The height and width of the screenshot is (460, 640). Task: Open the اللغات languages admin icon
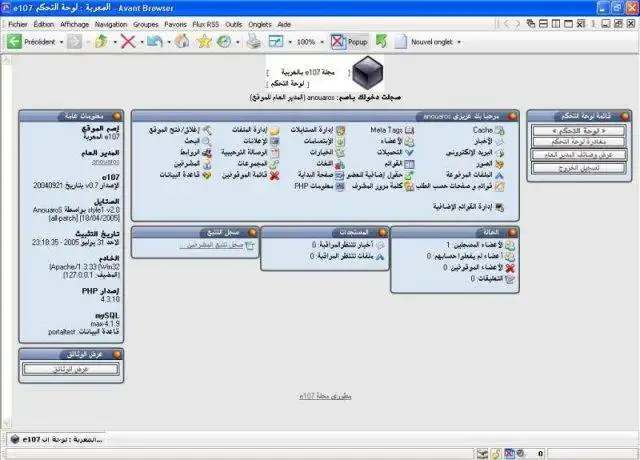pyautogui.click(x=340, y=164)
